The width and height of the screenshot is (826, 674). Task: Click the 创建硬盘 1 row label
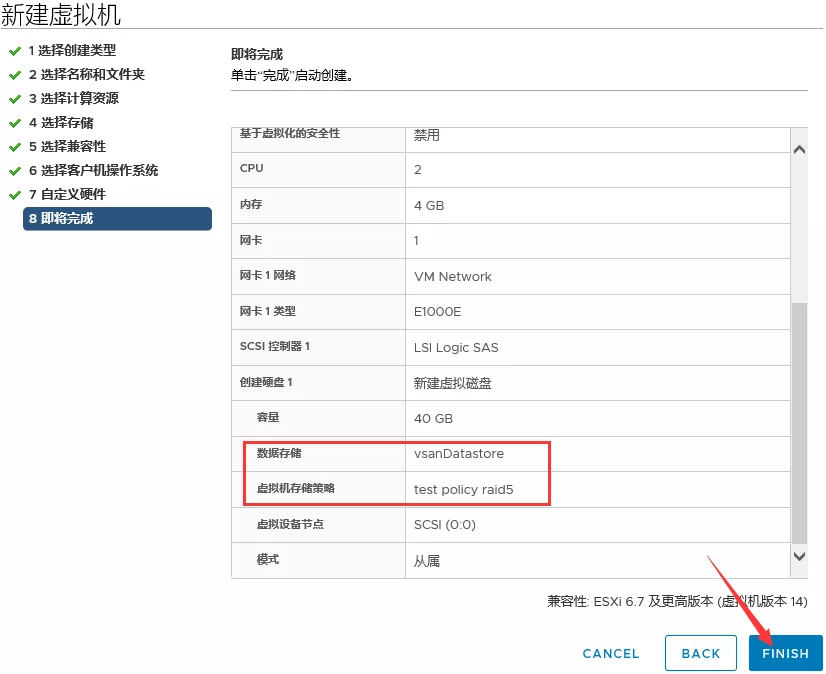[x=266, y=382]
